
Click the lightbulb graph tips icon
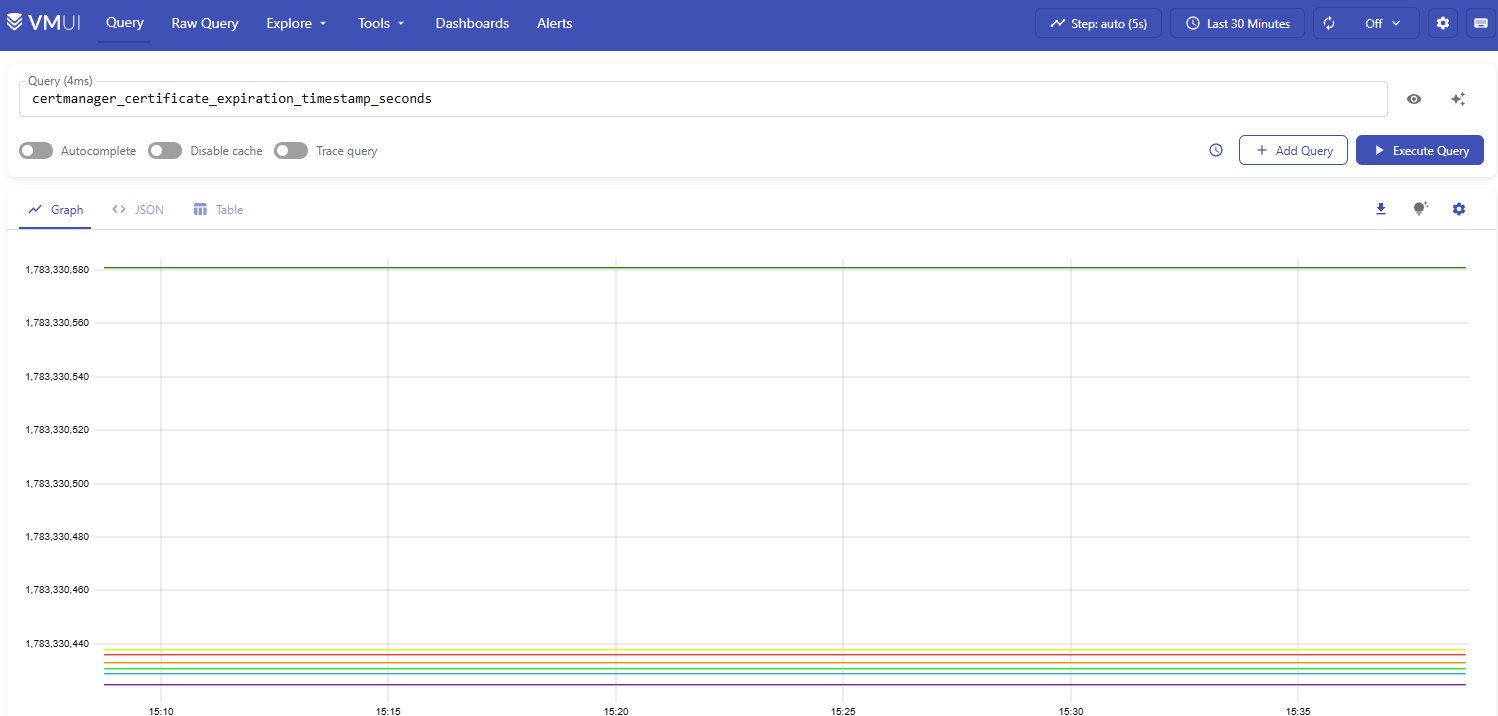click(1420, 209)
